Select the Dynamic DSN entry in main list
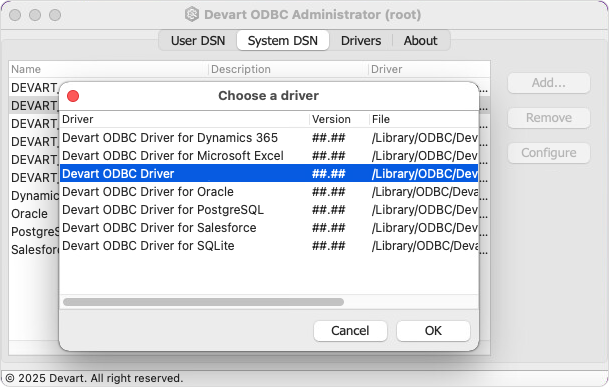The image size is (609, 387). [x=35, y=196]
